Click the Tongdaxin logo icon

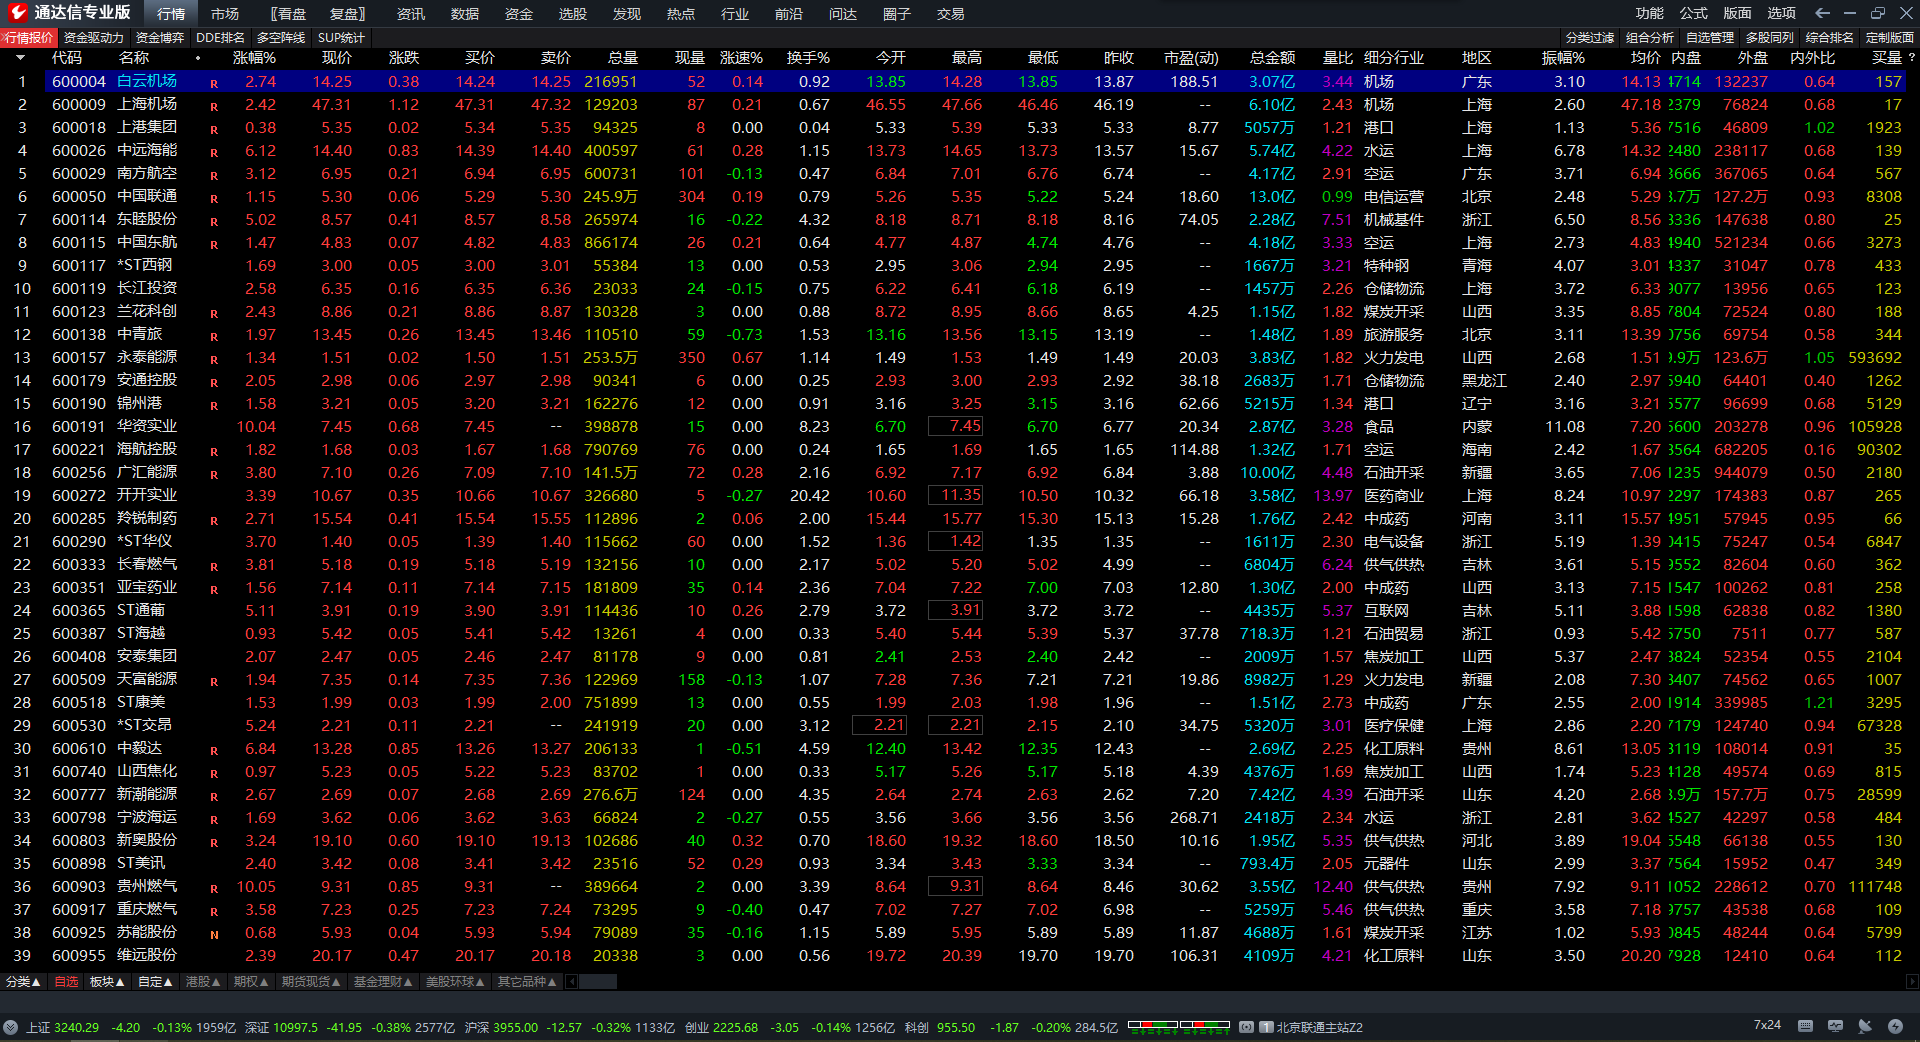pyautogui.click(x=17, y=13)
